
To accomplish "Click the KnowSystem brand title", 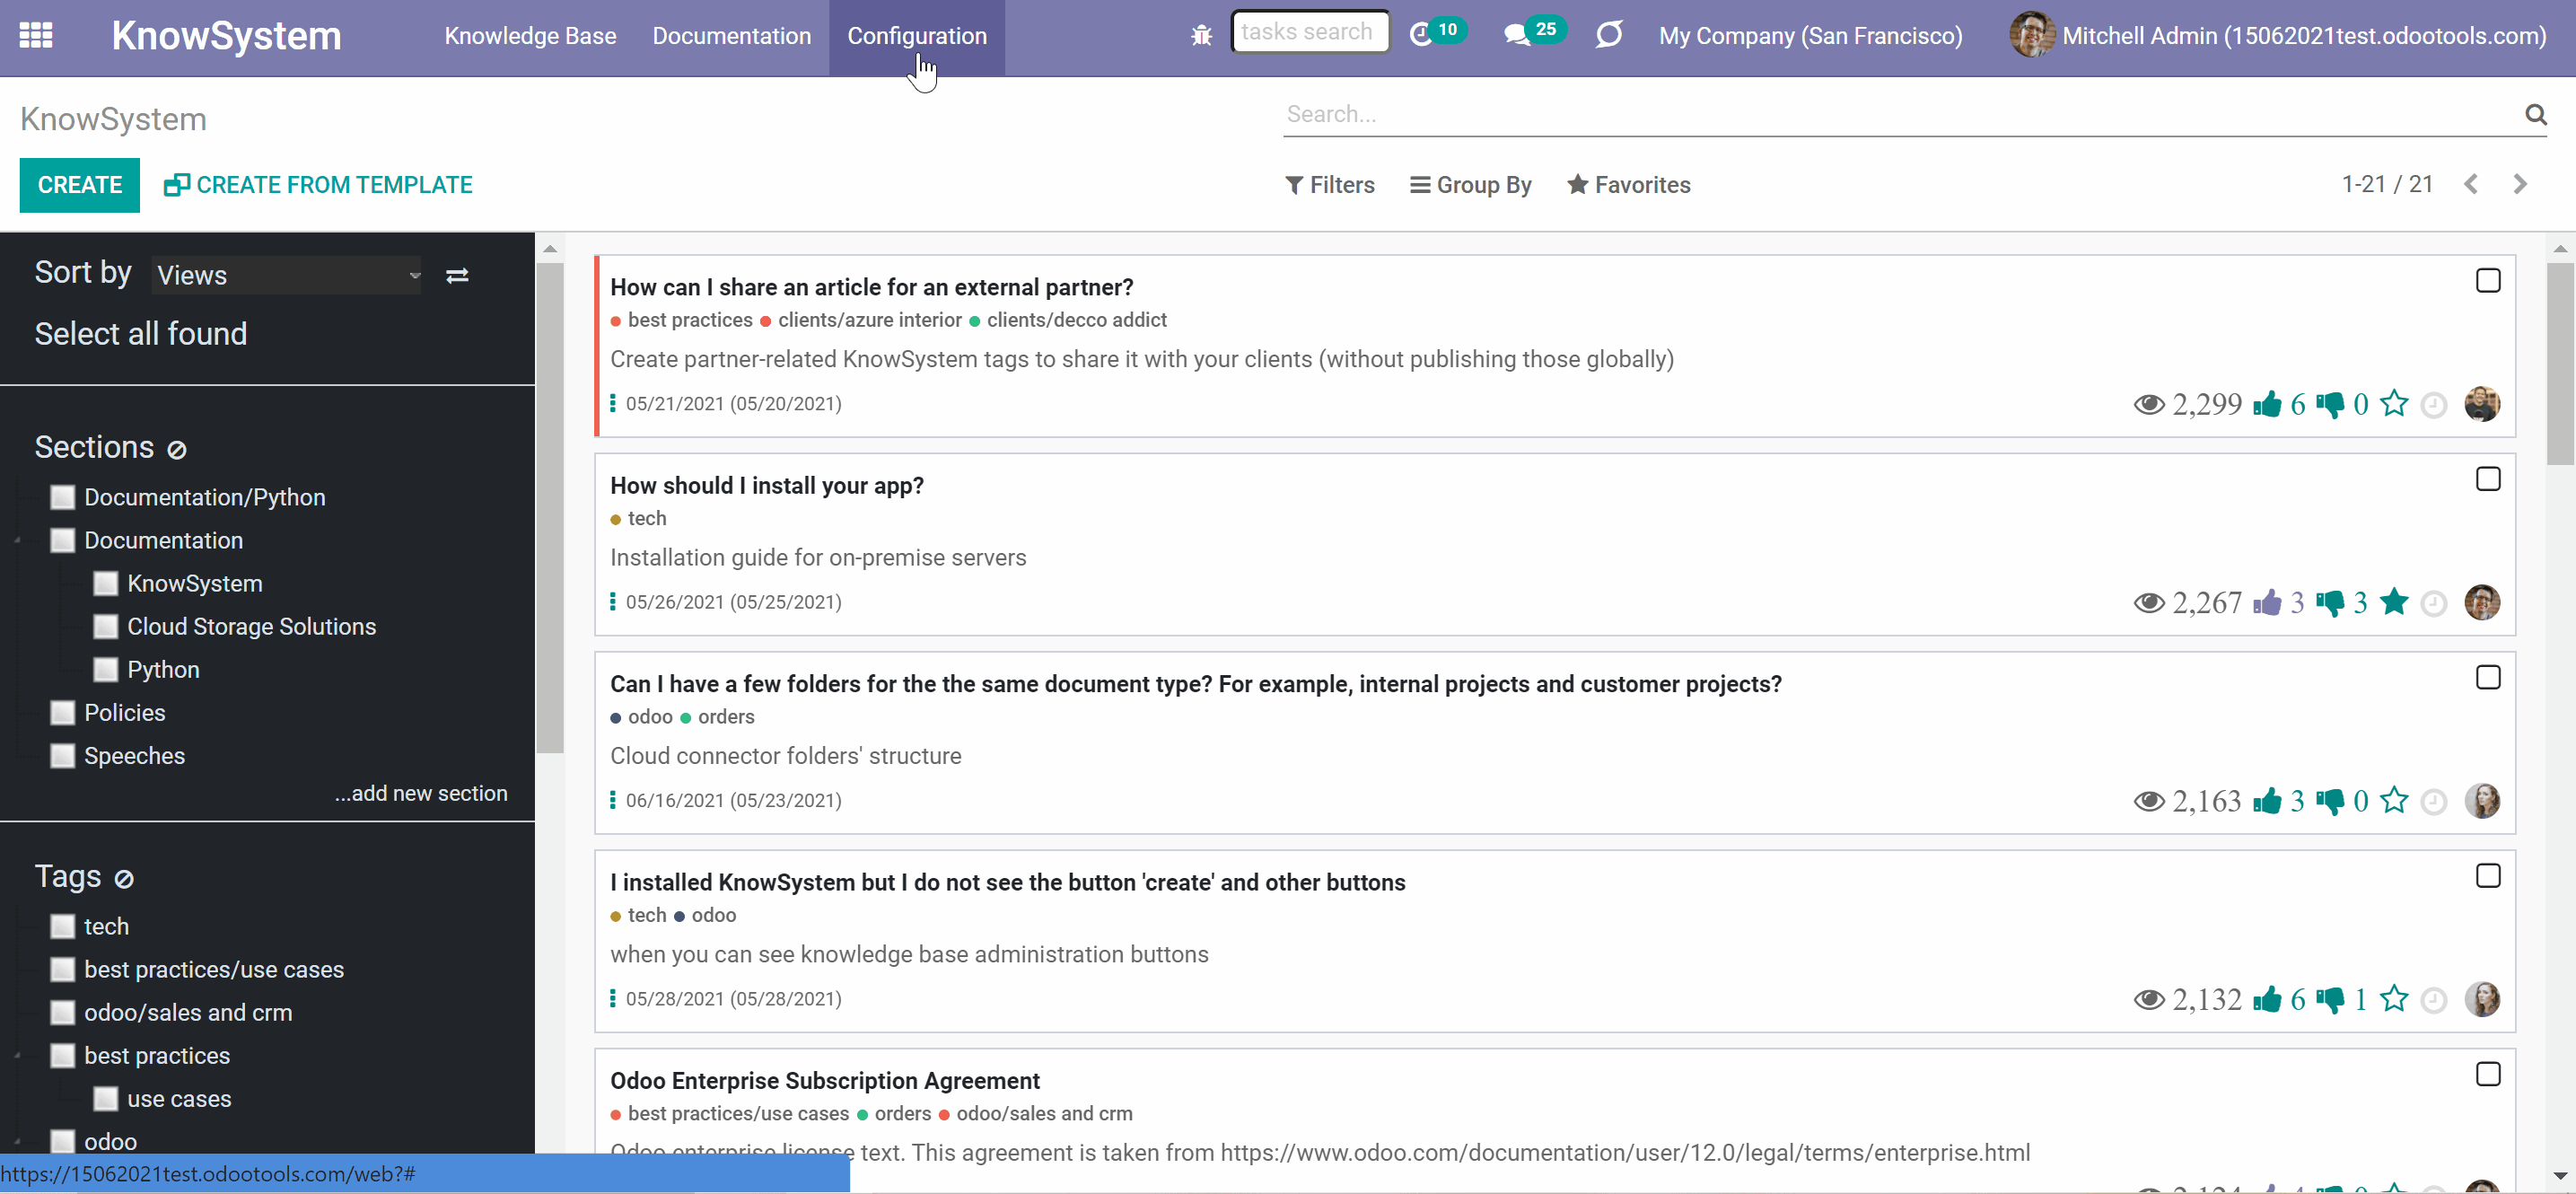I will pyautogui.click(x=227, y=35).
